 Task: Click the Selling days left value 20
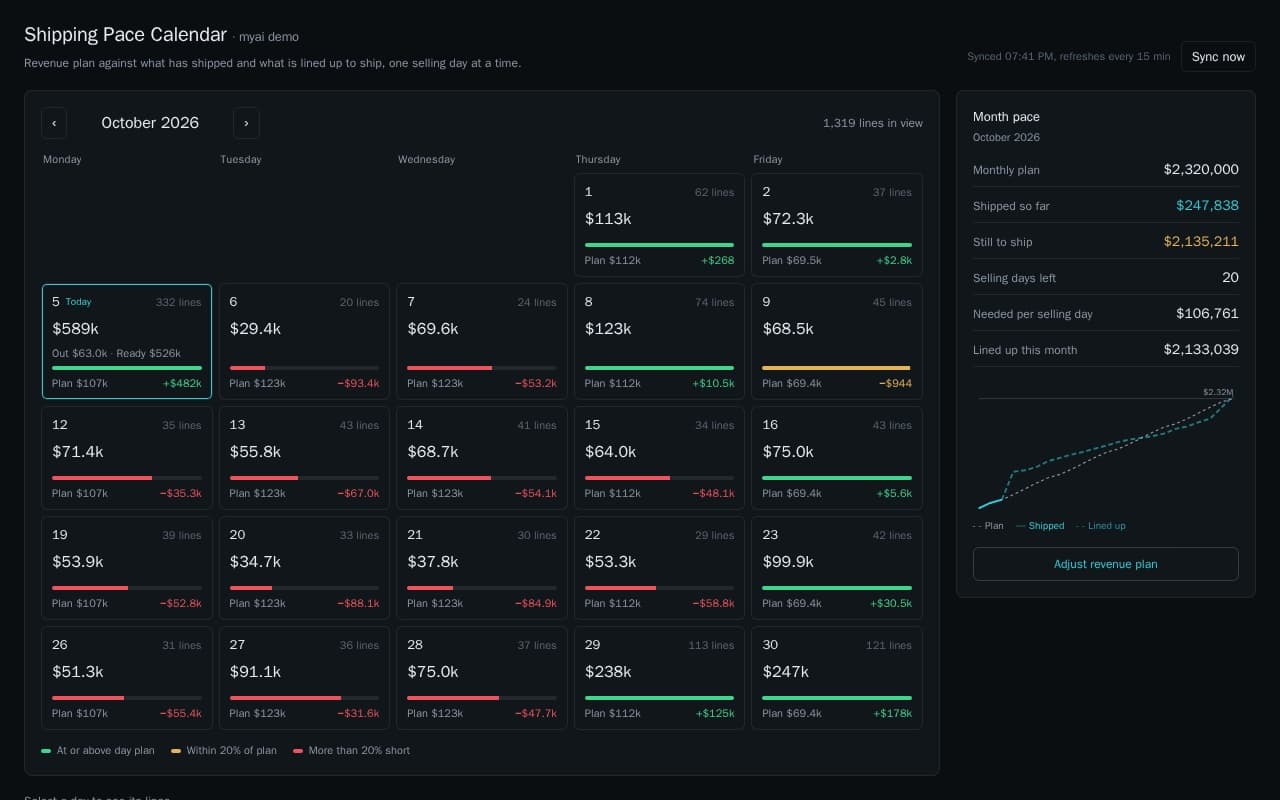point(1230,278)
